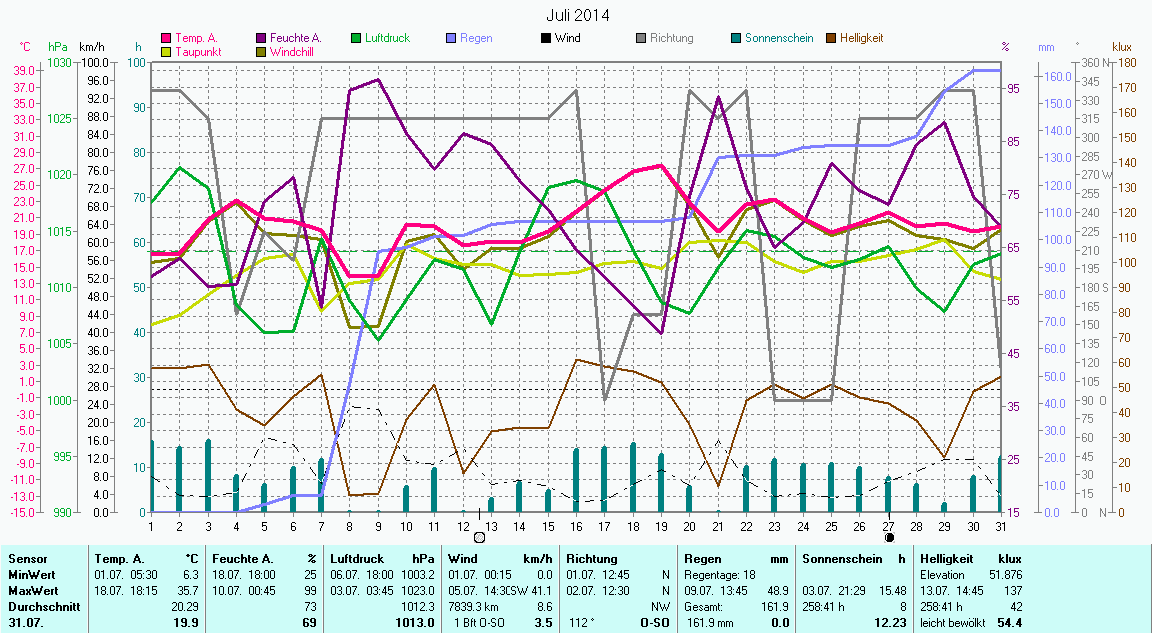
Task: Click the green Luftdruck legend swatch
Action: 356,38
